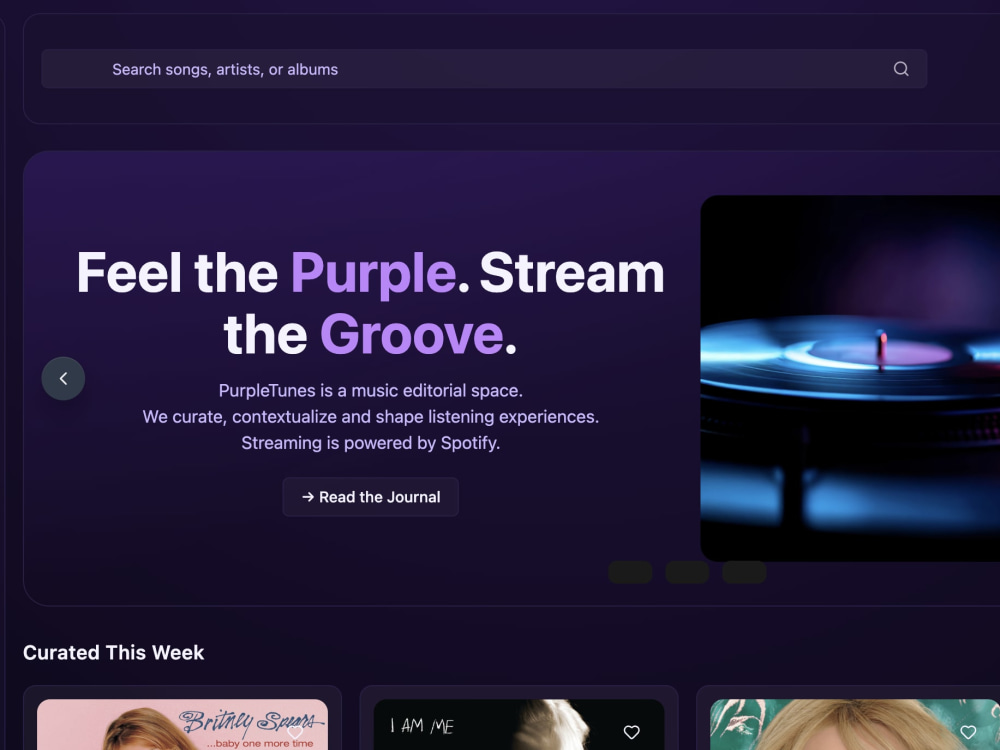Click the Curated This Week heading
Viewport: 1000px width, 750px height.
point(114,652)
